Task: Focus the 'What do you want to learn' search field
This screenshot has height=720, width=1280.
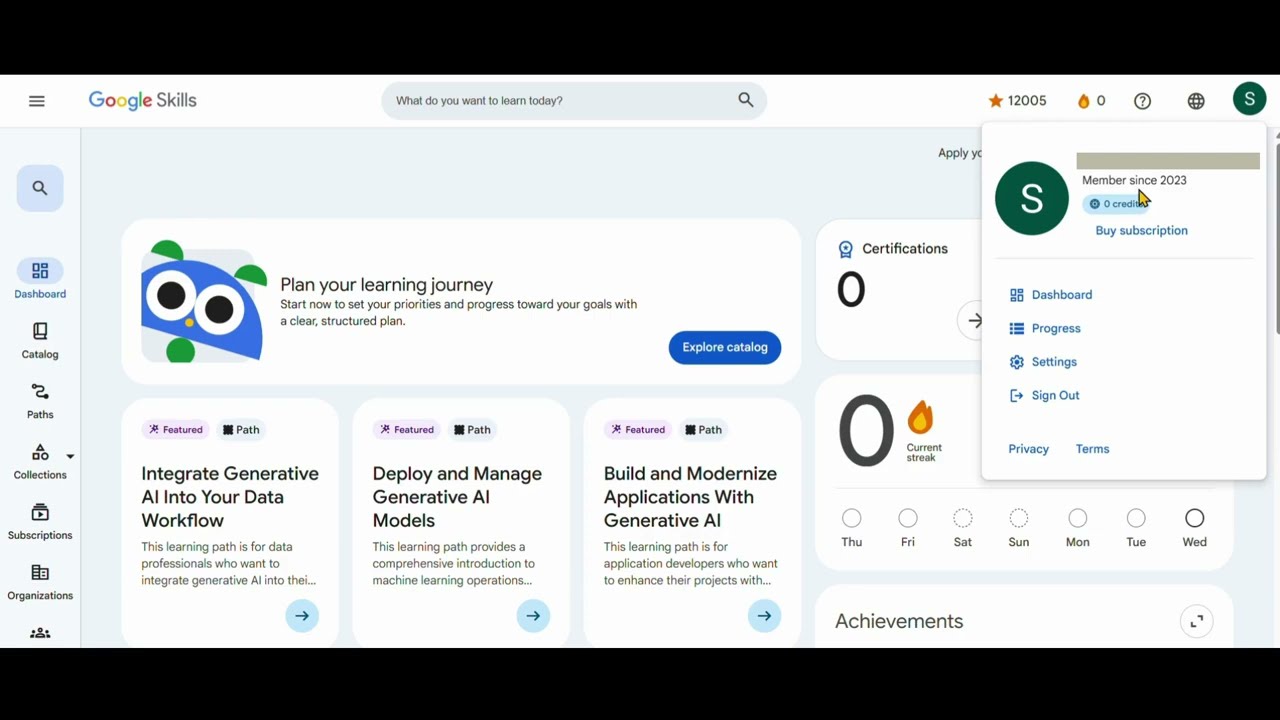Action: click(574, 100)
